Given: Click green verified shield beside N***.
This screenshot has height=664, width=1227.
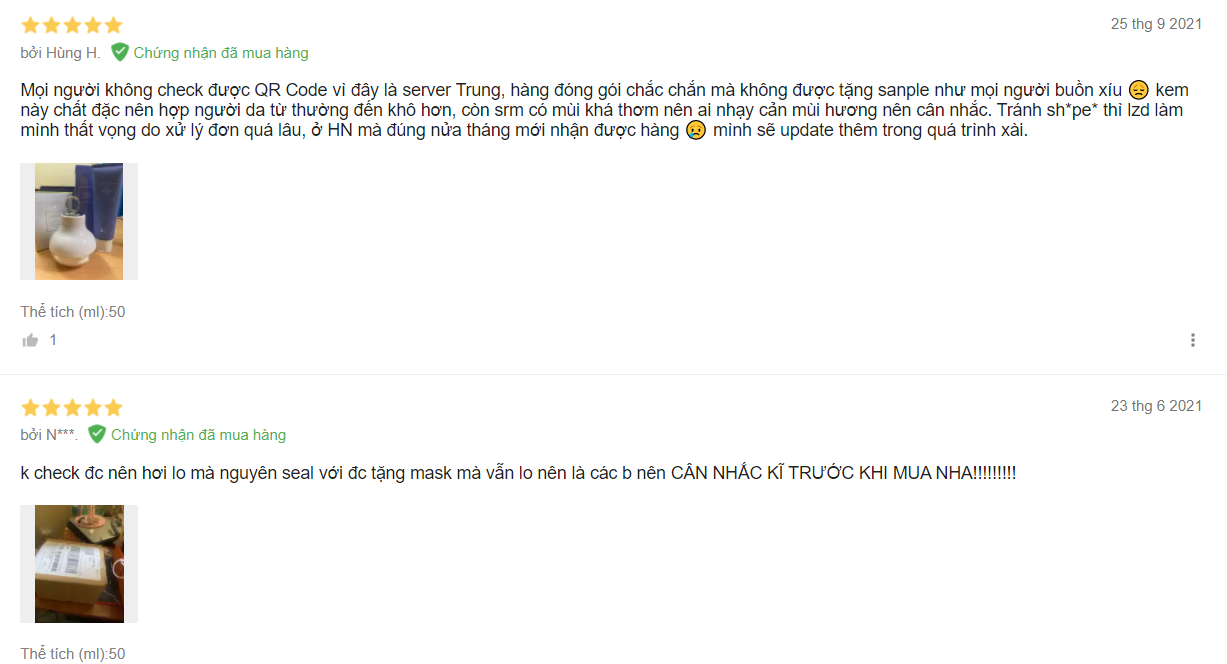Looking at the screenshot, I should pos(97,434).
